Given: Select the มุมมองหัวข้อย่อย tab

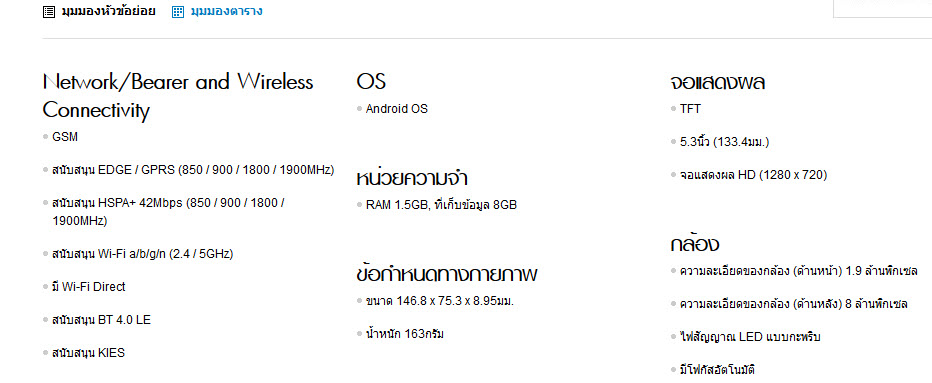Looking at the screenshot, I should tap(109, 11).
